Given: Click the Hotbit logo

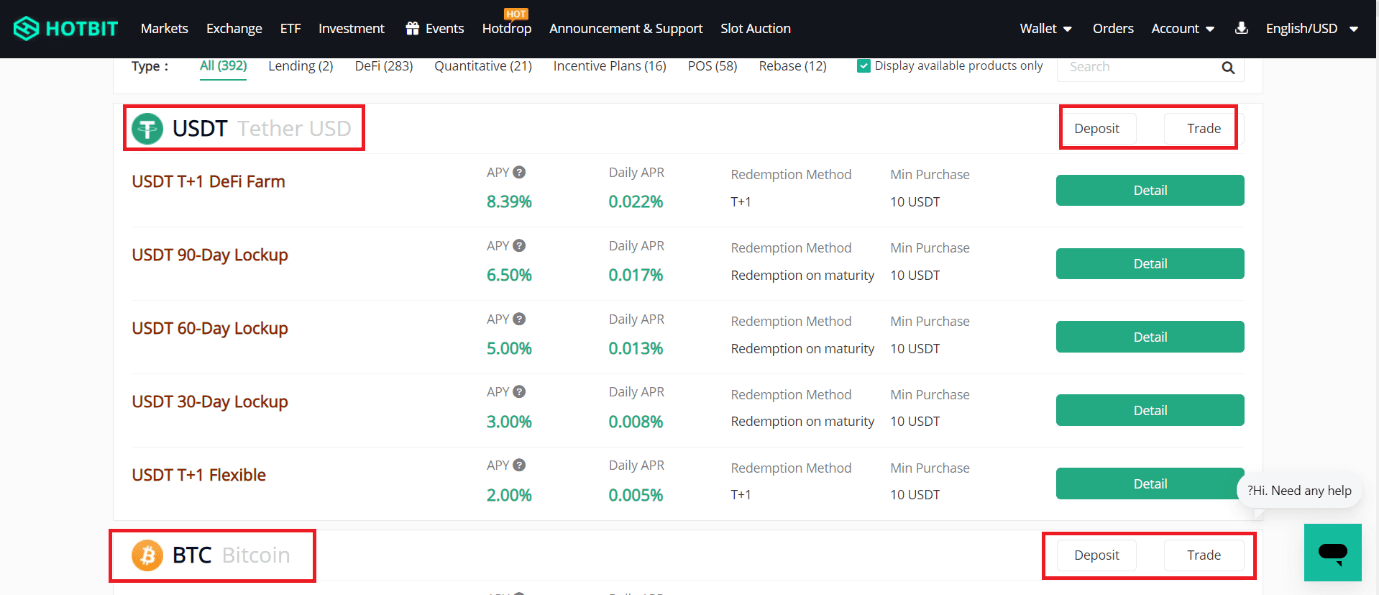Looking at the screenshot, I should click(x=67, y=28).
